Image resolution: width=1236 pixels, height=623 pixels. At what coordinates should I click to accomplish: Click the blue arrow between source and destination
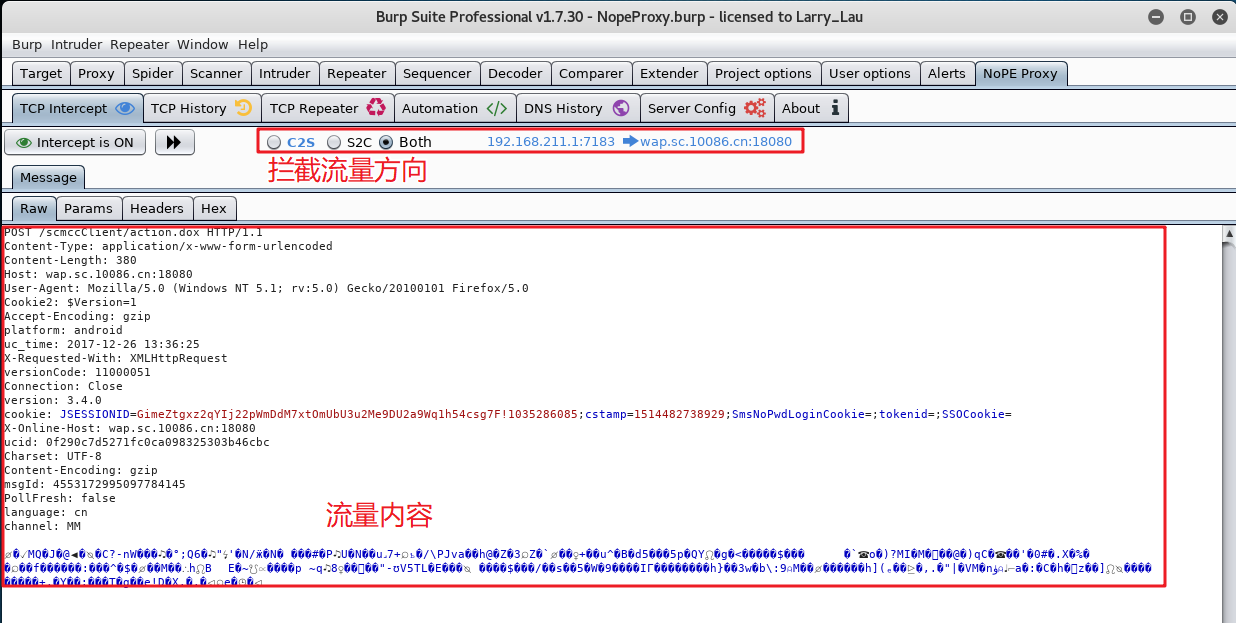pyautogui.click(x=629, y=141)
